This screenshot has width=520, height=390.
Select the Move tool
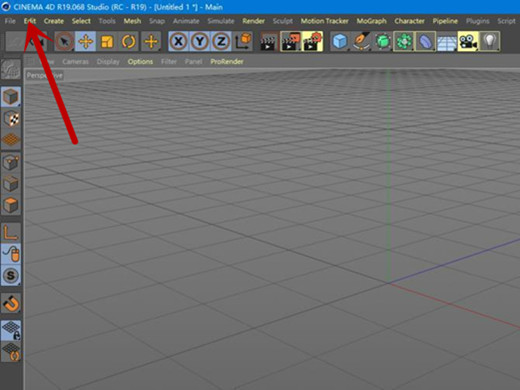pyautogui.click(x=85, y=42)
